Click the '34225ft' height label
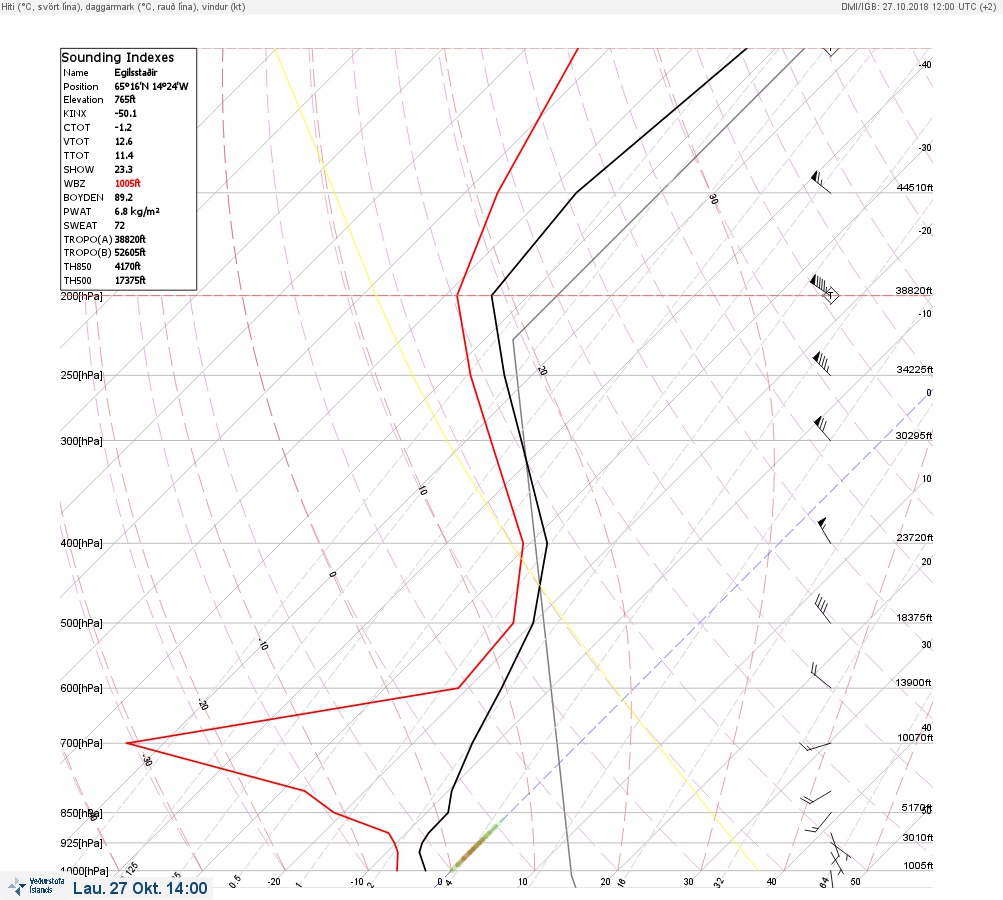The width and height of the screenshot is (1003, 900). point(915,370)
